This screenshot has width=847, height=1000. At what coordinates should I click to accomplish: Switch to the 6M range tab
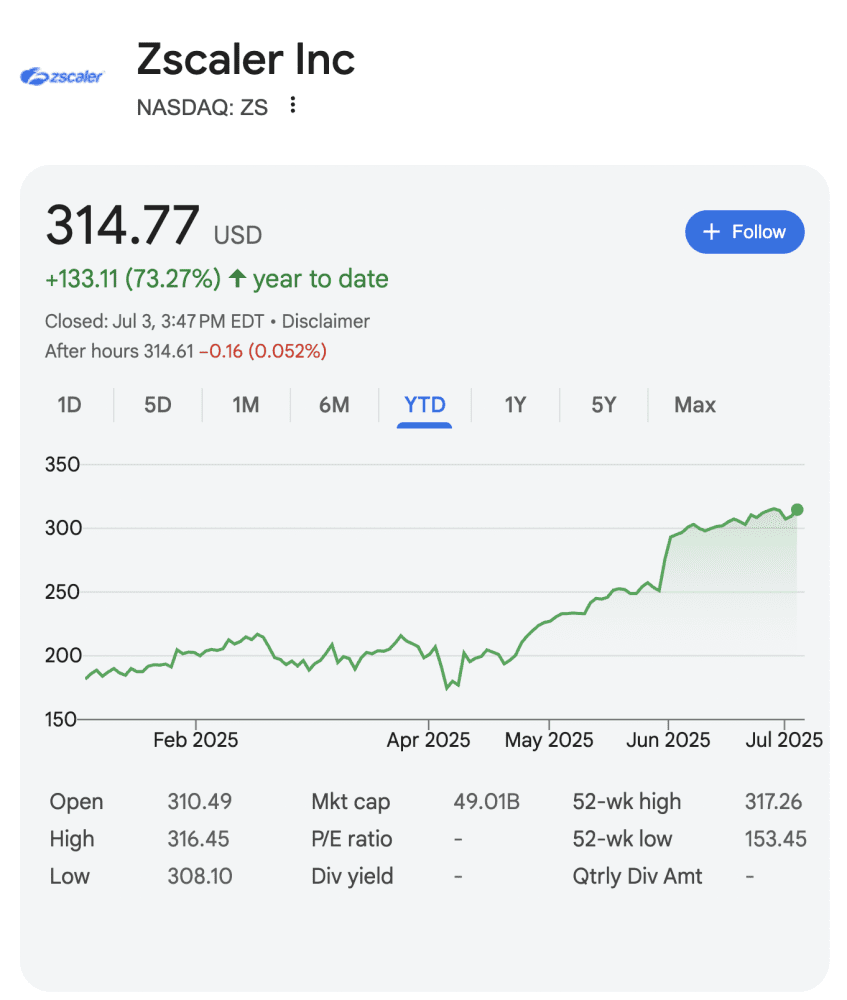(x=334, y=405)
